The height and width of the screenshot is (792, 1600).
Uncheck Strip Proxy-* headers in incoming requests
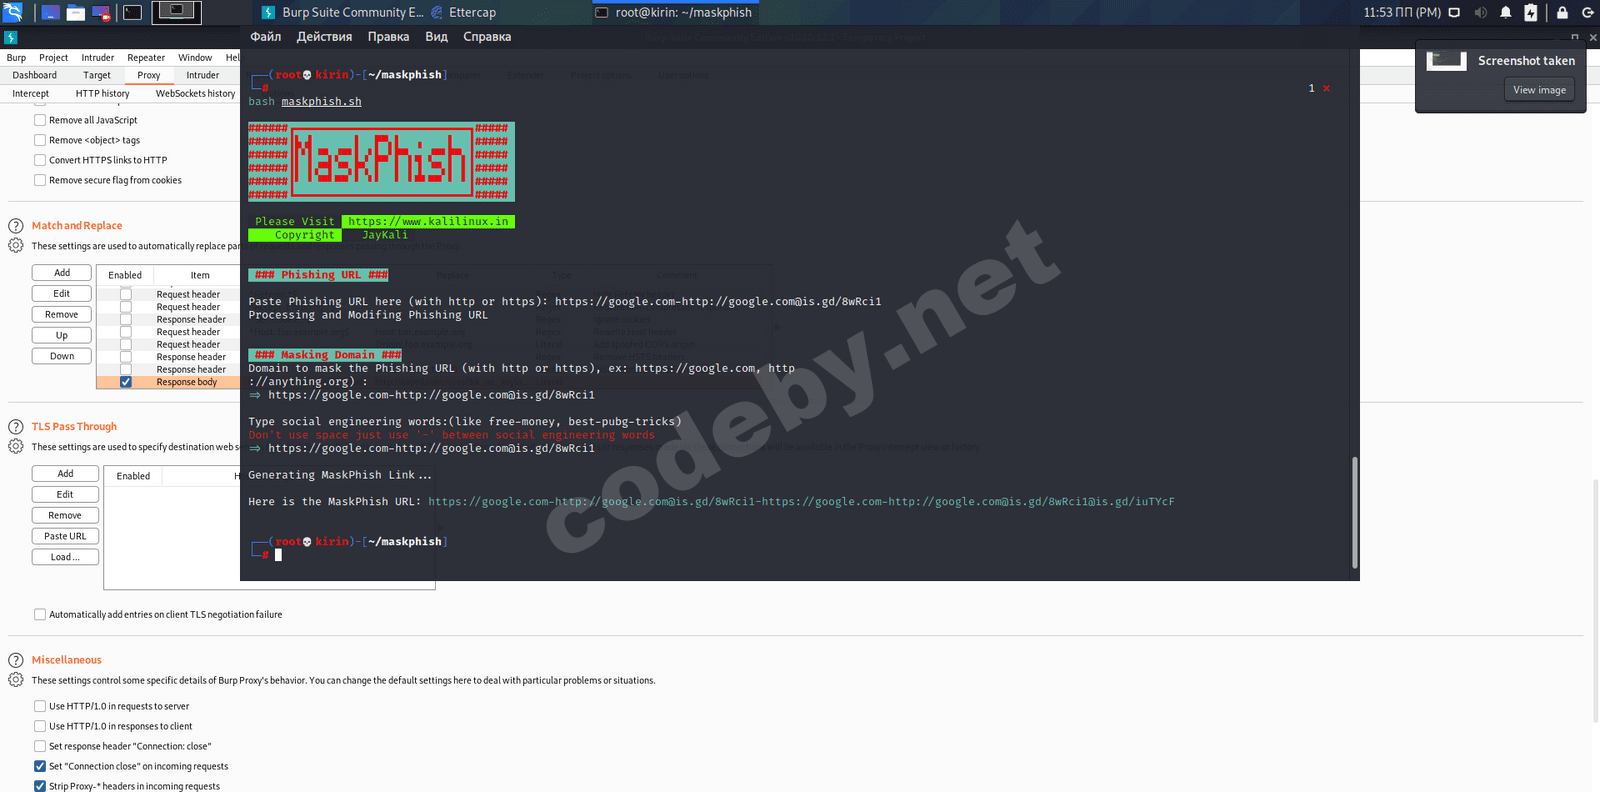click(40, 786)
